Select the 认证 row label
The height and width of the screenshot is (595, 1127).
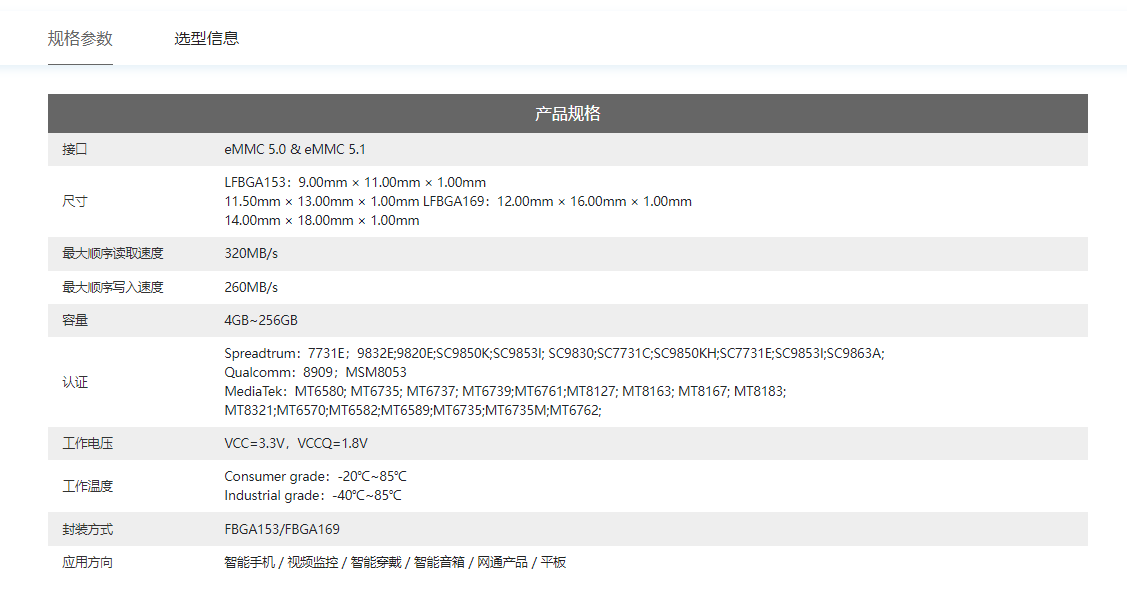pyautogui.click(x=75, y=382)
